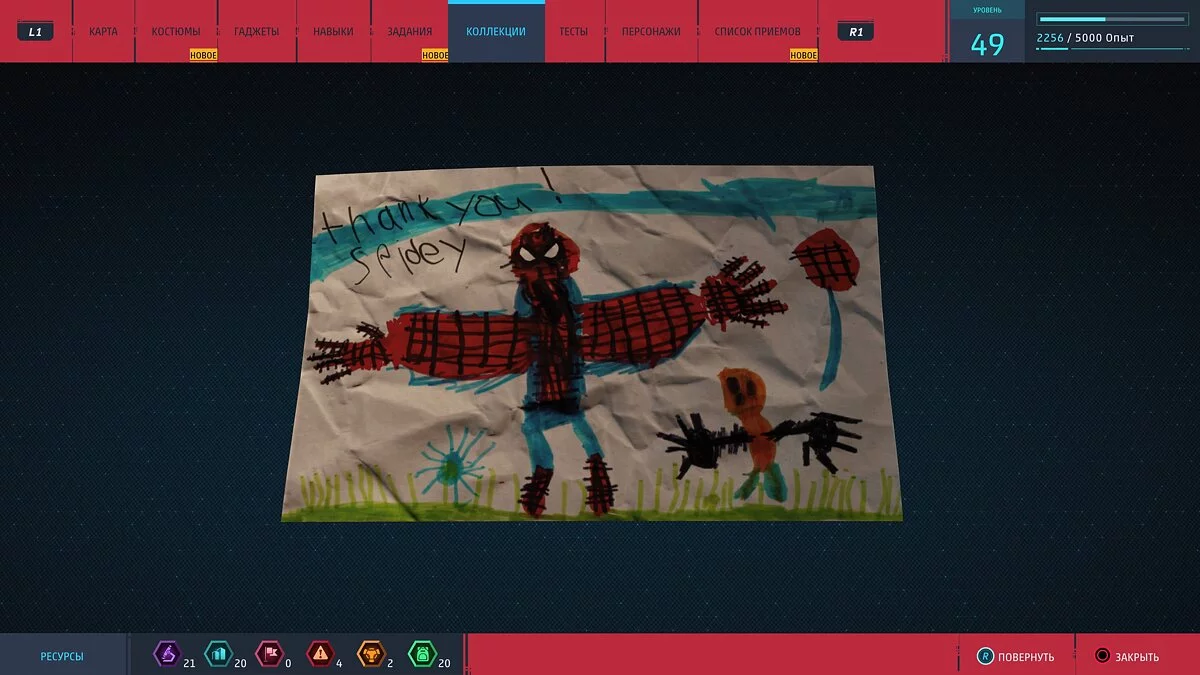
Task: Click the Новое badge under Задания
Action: [x=435, y=56]
